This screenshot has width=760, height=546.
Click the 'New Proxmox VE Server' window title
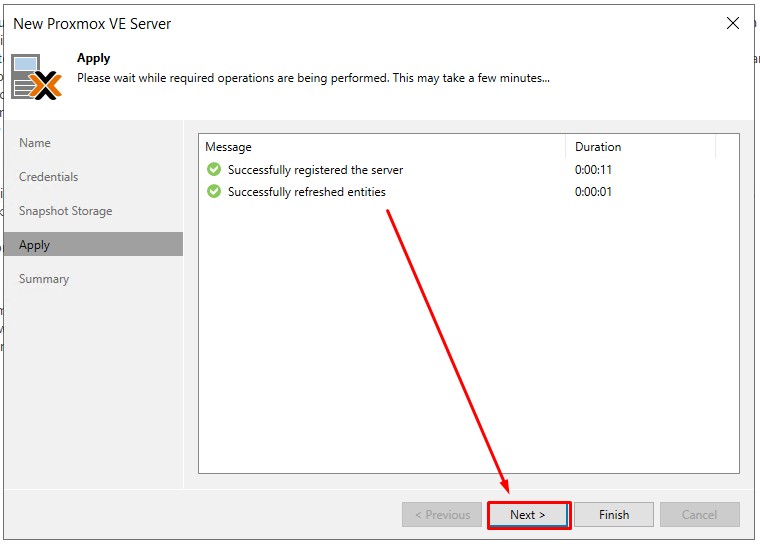(92, 23)
